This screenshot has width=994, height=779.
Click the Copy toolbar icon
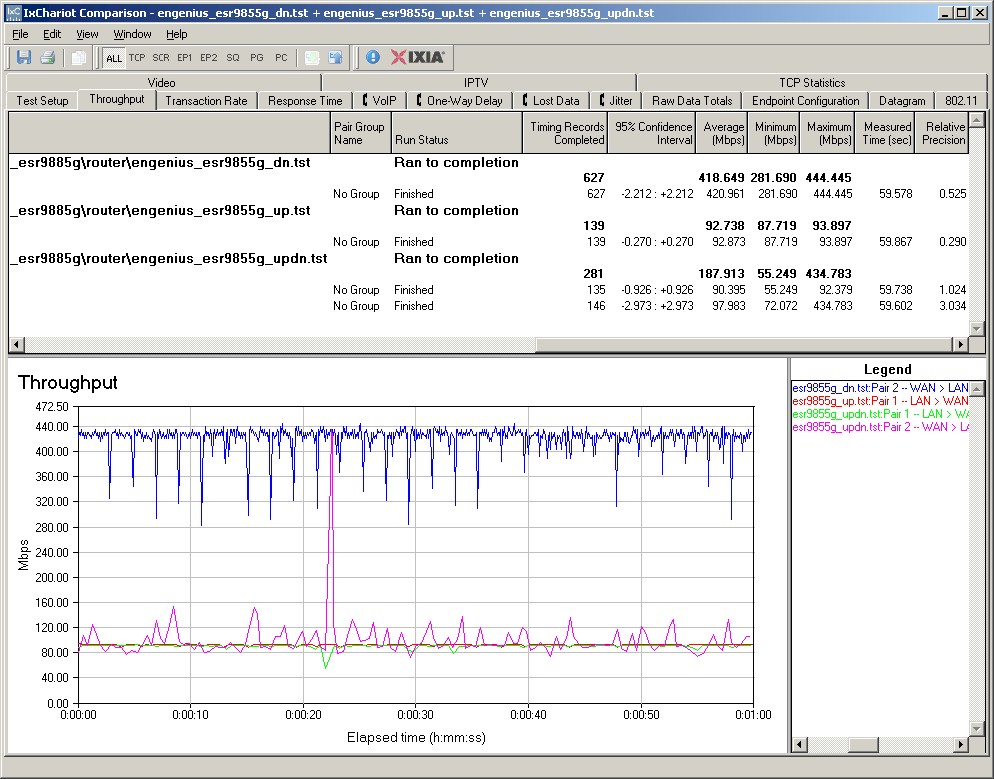(79, 58)
